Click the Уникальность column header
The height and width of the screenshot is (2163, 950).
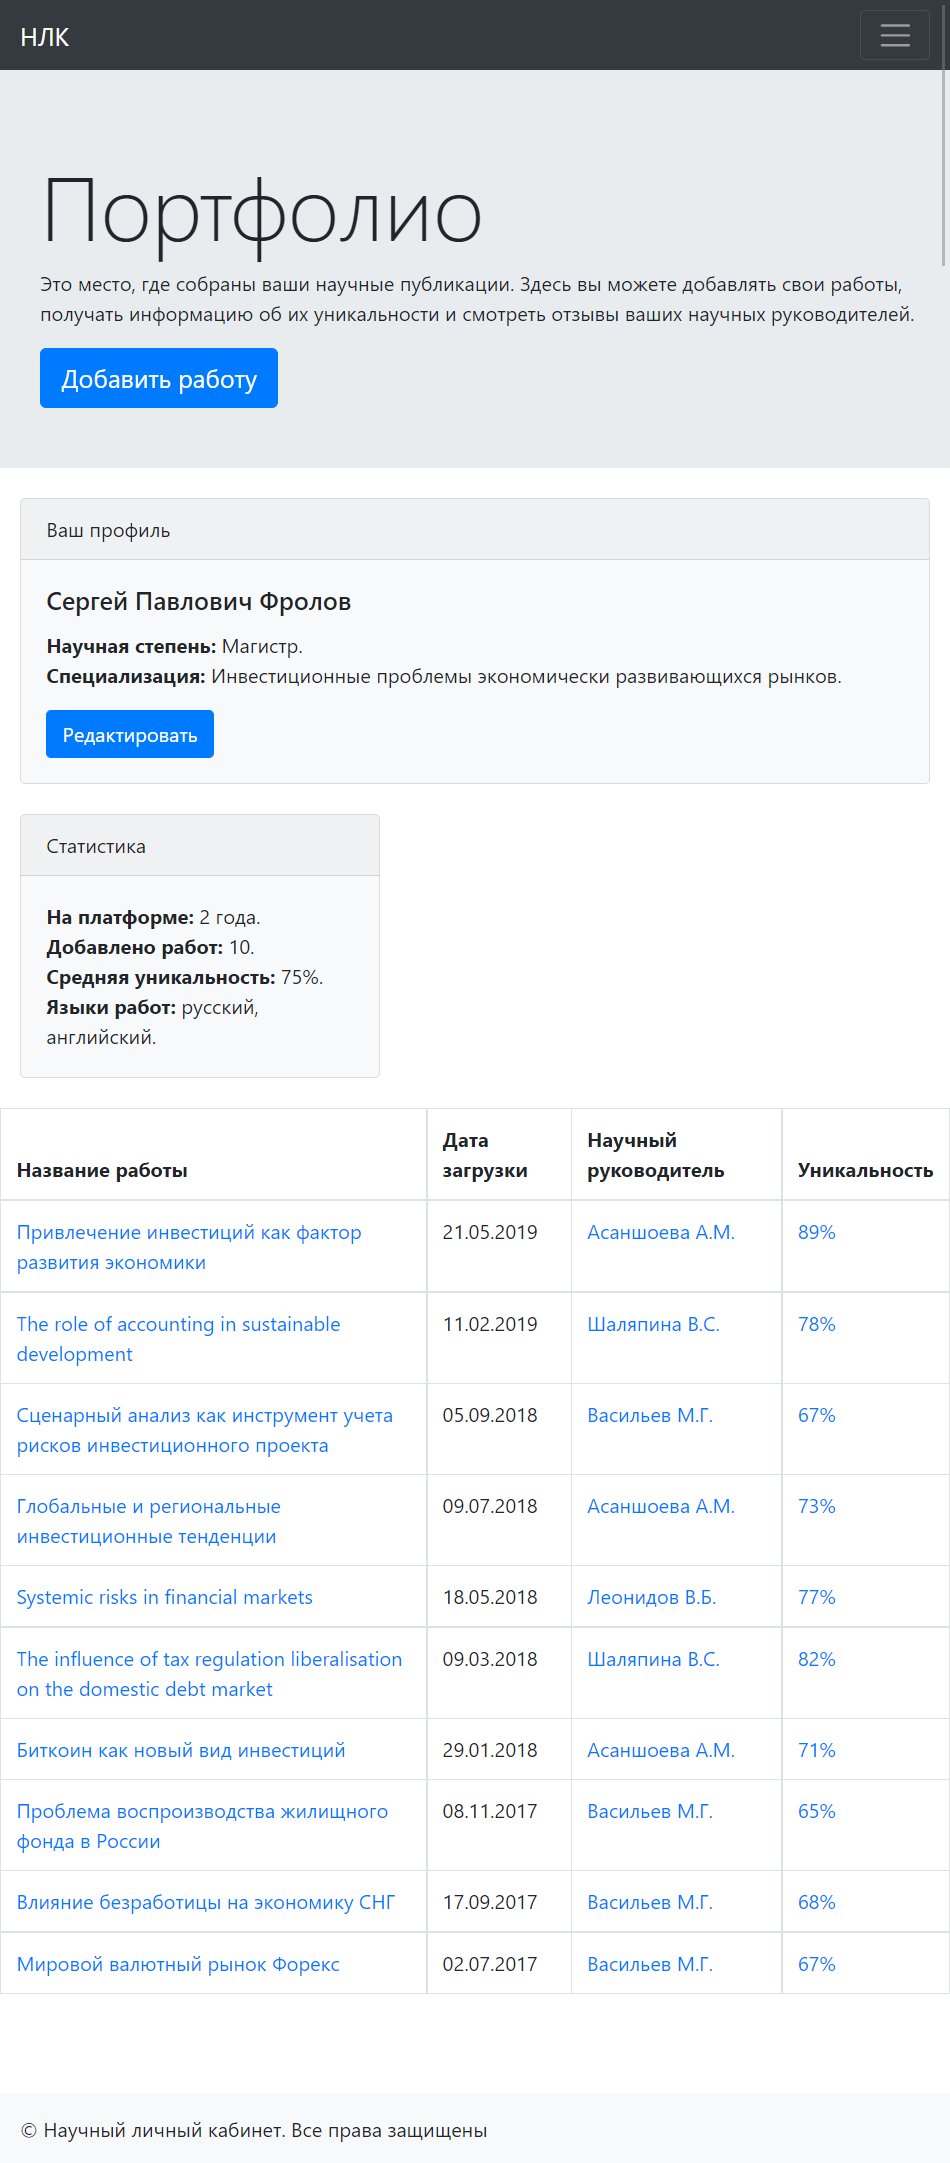(x=865, y=1170)
